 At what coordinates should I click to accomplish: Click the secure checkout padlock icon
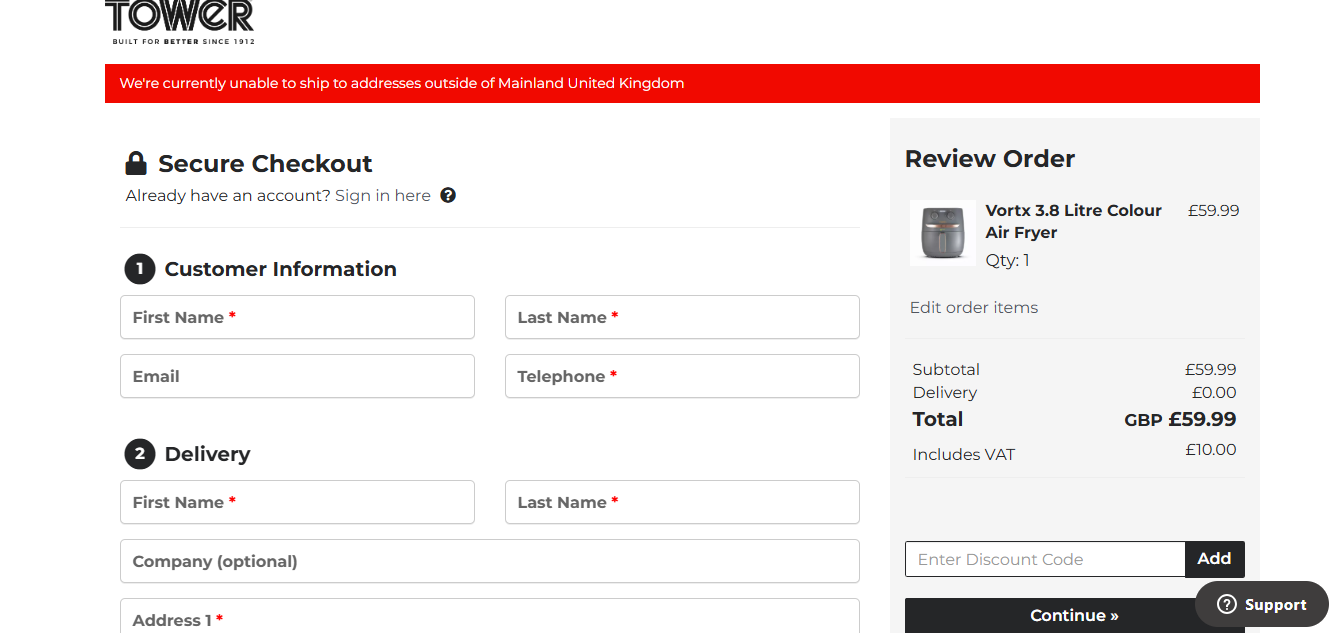coord(136,163)
